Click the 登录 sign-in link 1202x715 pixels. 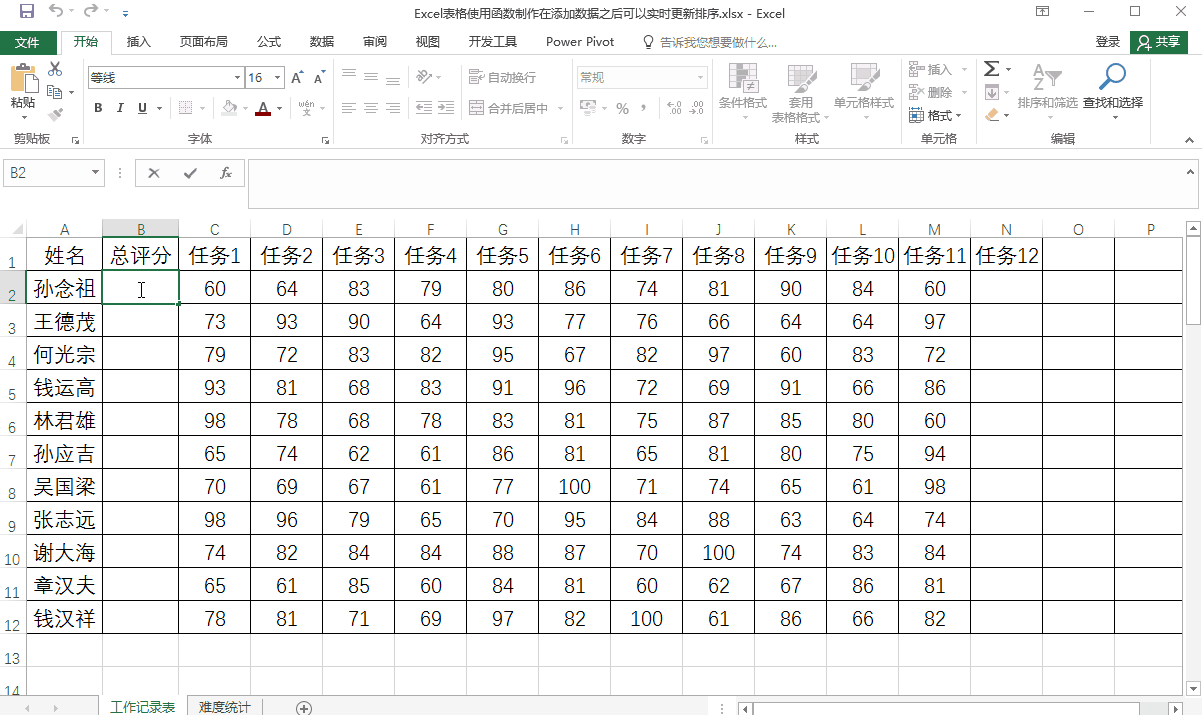(x=1108, y=42)
